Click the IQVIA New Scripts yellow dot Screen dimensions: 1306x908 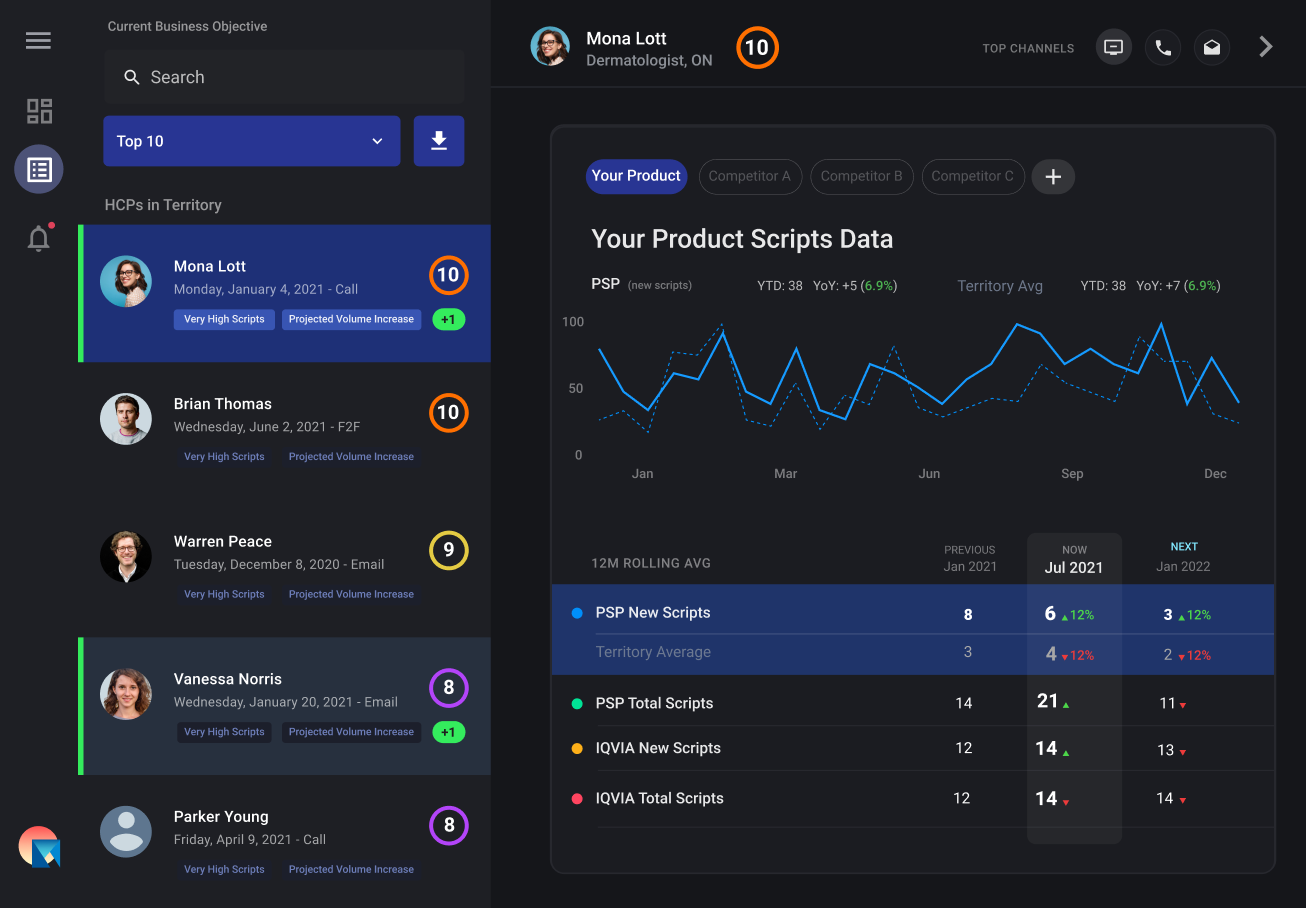coord(577,748)
